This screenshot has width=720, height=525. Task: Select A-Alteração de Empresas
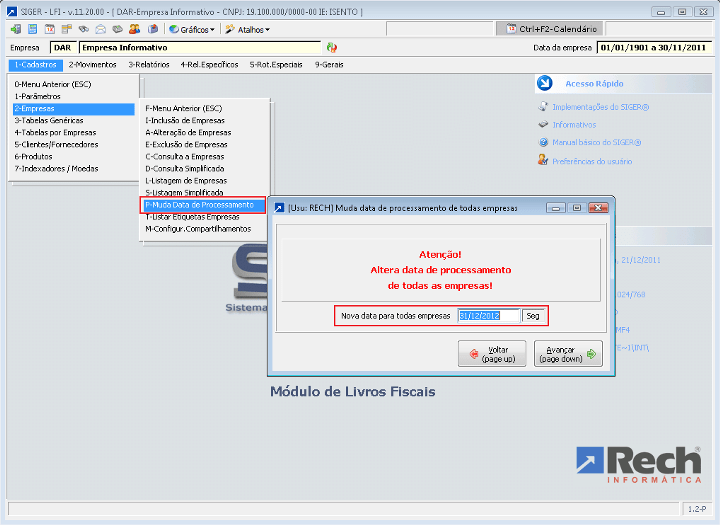(204, 132)
